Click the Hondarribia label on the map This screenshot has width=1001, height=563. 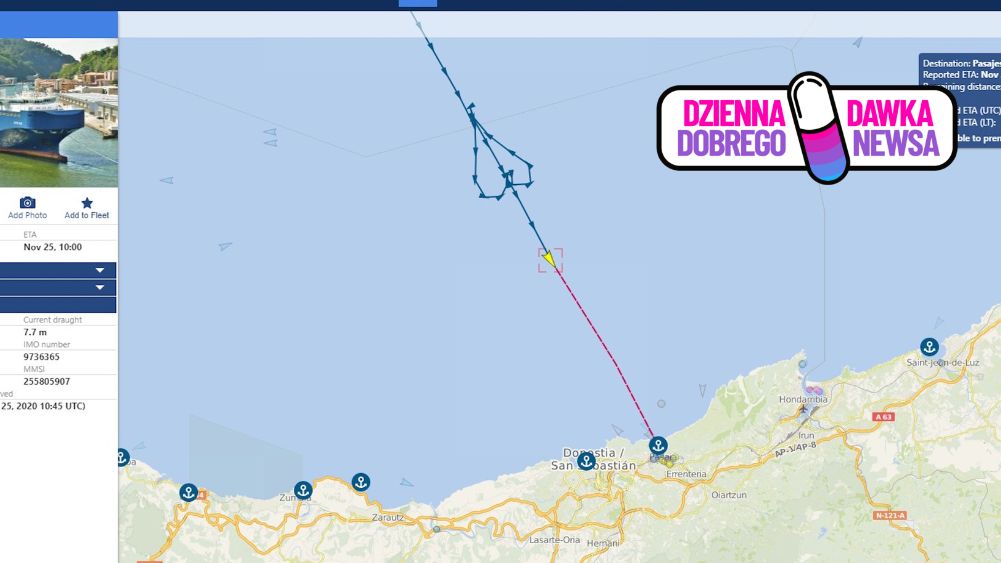pos(803,399)
